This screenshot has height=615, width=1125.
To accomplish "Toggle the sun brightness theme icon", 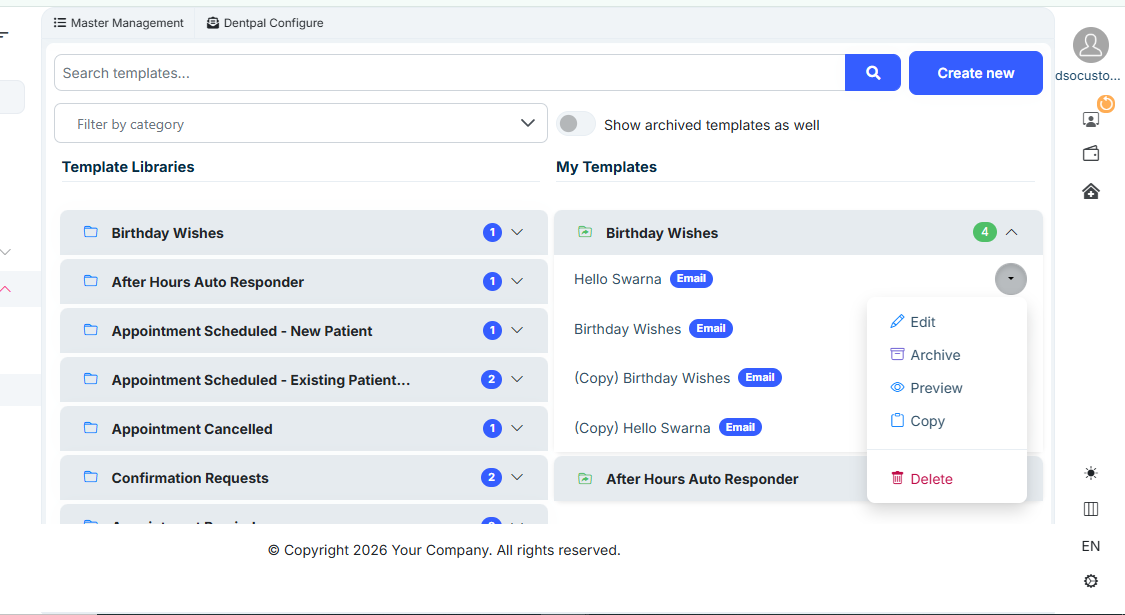I will (x=1091, y=473).
